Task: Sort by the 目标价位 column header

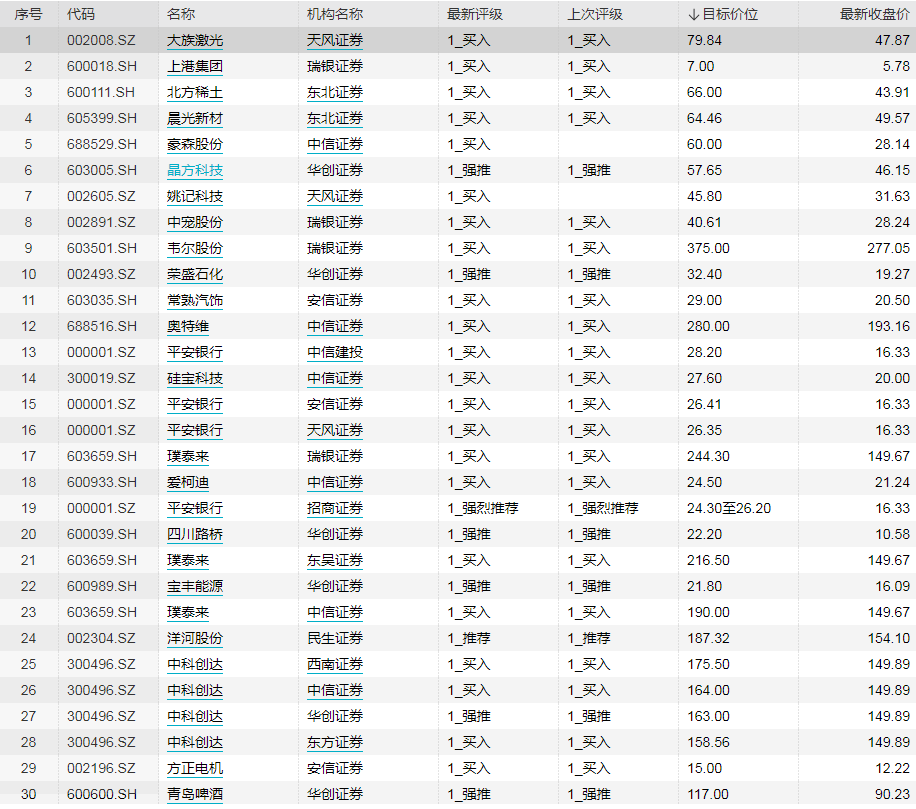Action: pos(723,14)
